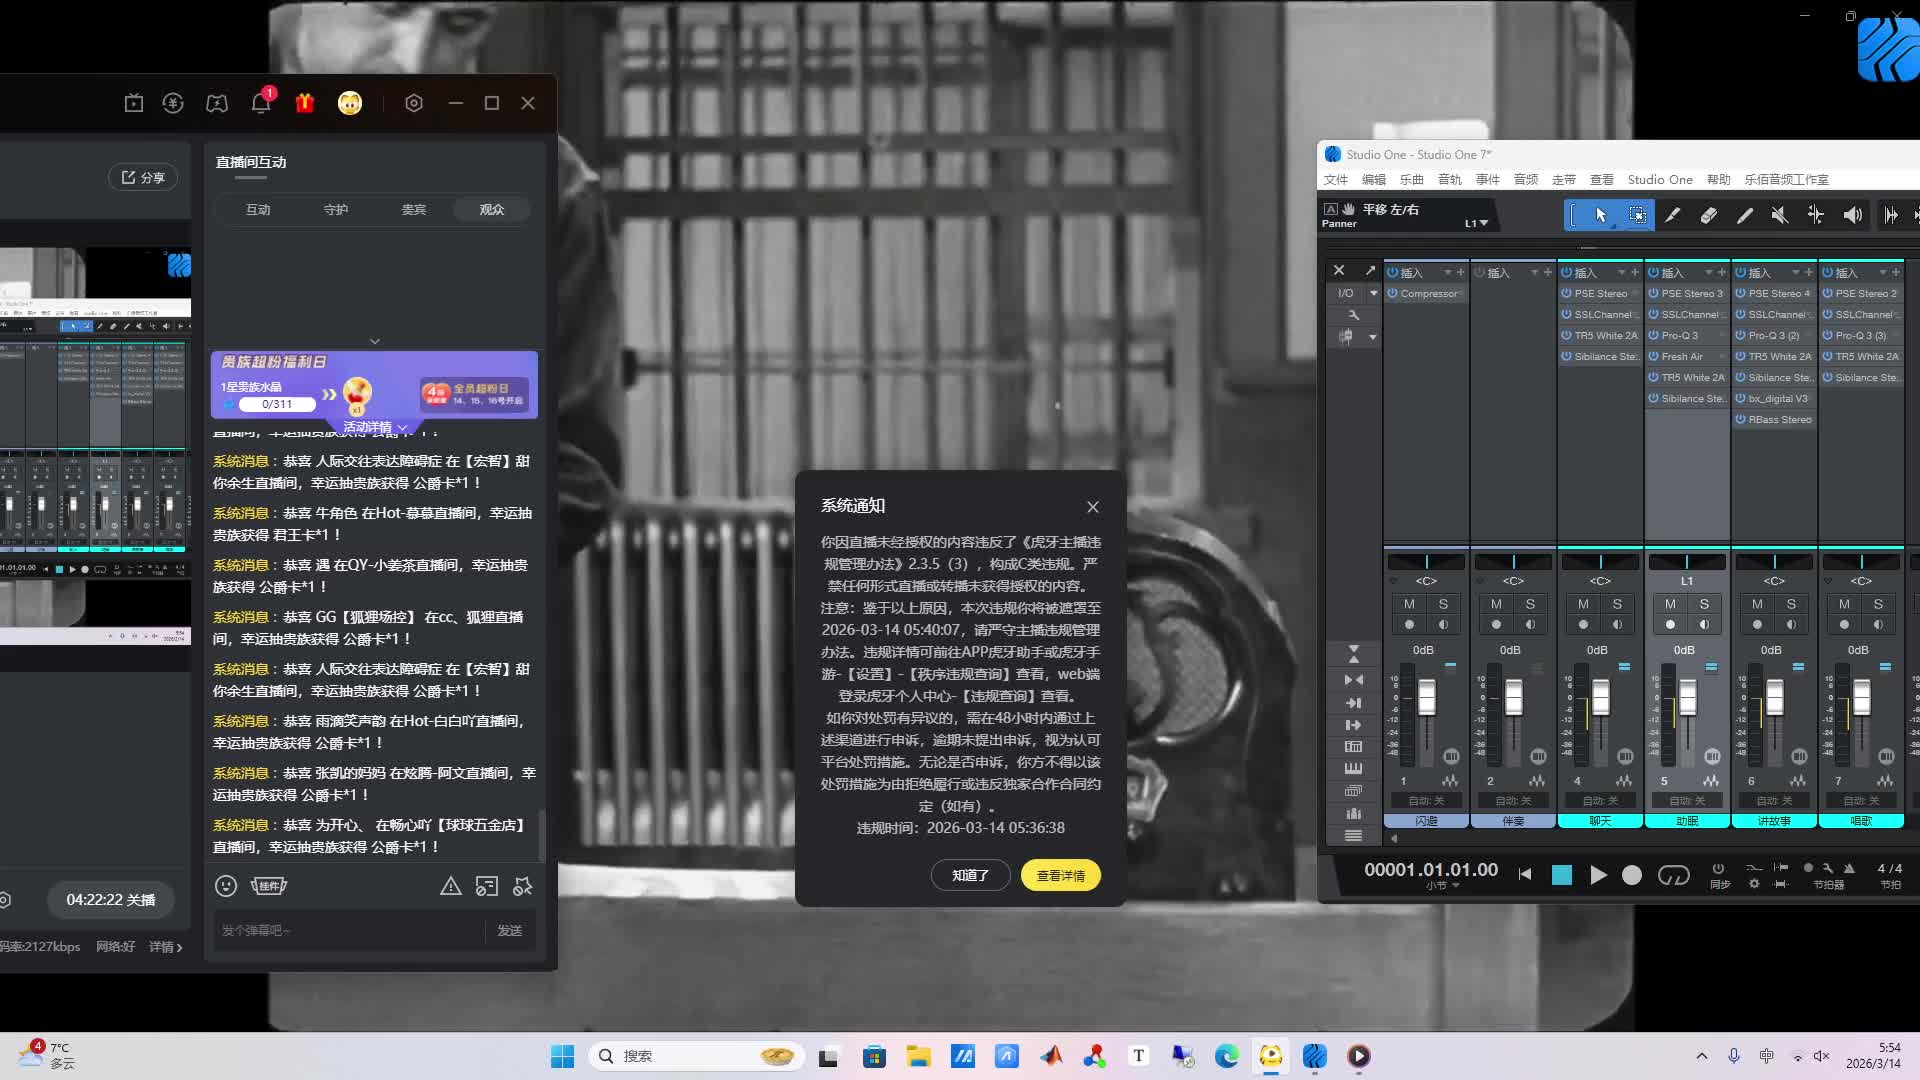
Task: Mute the 聊天 mixer channel
Action: click(x=1583, y=604)
